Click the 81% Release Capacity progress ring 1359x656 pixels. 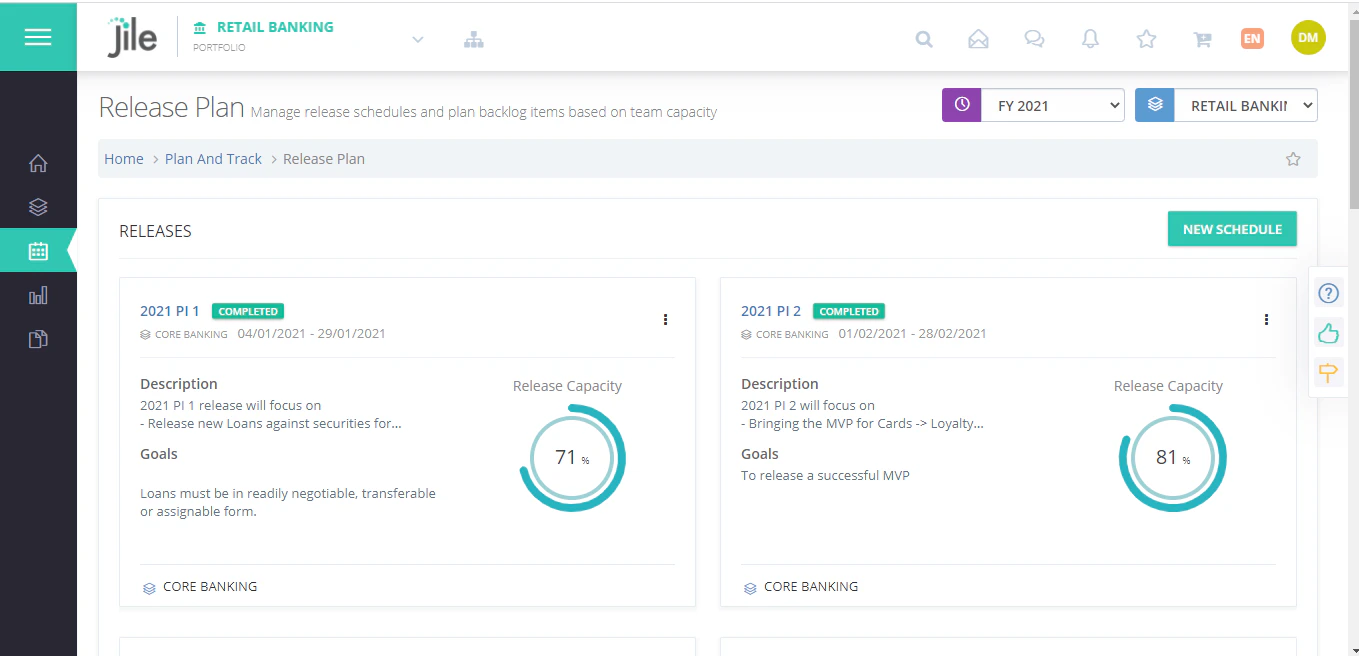point(1172,458)
